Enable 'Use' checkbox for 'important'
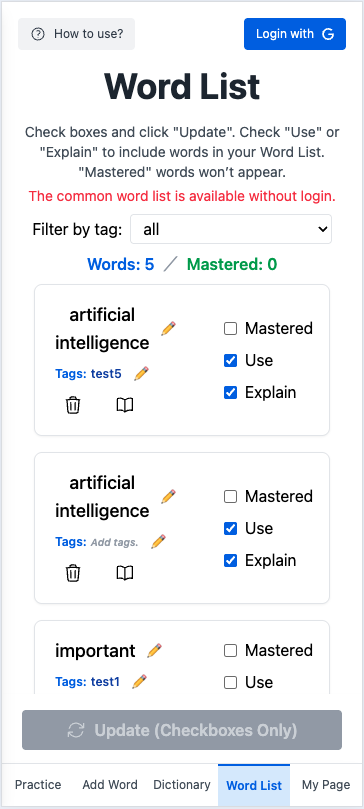The width and height of the screenshot is (364, 809). [x=230, y=683]
